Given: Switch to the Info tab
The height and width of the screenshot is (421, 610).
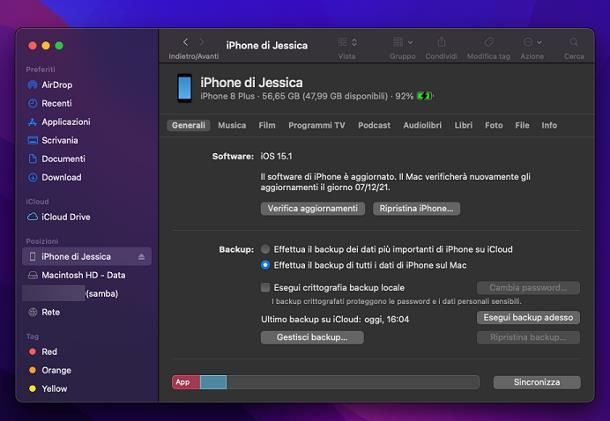Looking at the screenshot, I should pos(549,125).
